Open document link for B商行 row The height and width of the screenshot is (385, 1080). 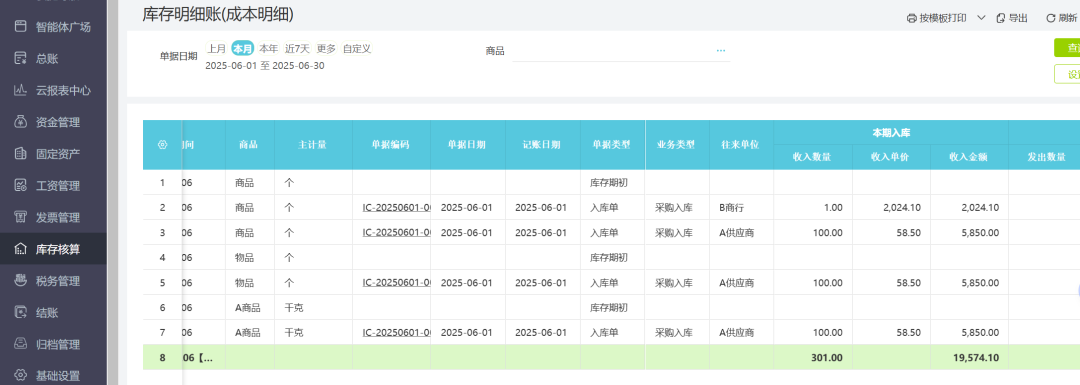coord(396,207)
